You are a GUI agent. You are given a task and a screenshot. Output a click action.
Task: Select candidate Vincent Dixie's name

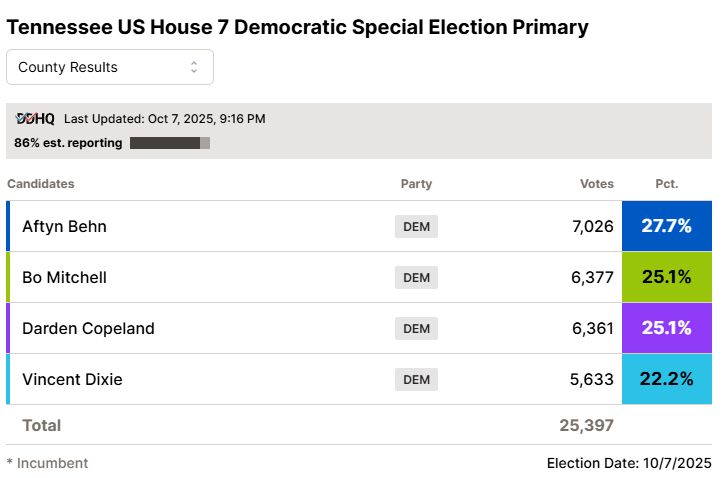pos(72,379)
